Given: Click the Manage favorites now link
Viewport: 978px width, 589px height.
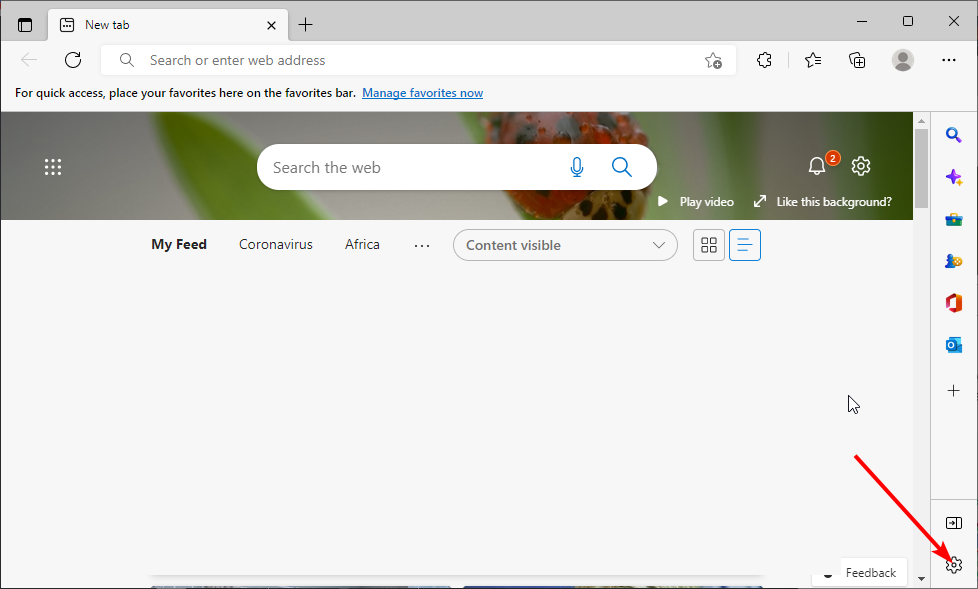Looking at the screenshot, I should (422, 93).
